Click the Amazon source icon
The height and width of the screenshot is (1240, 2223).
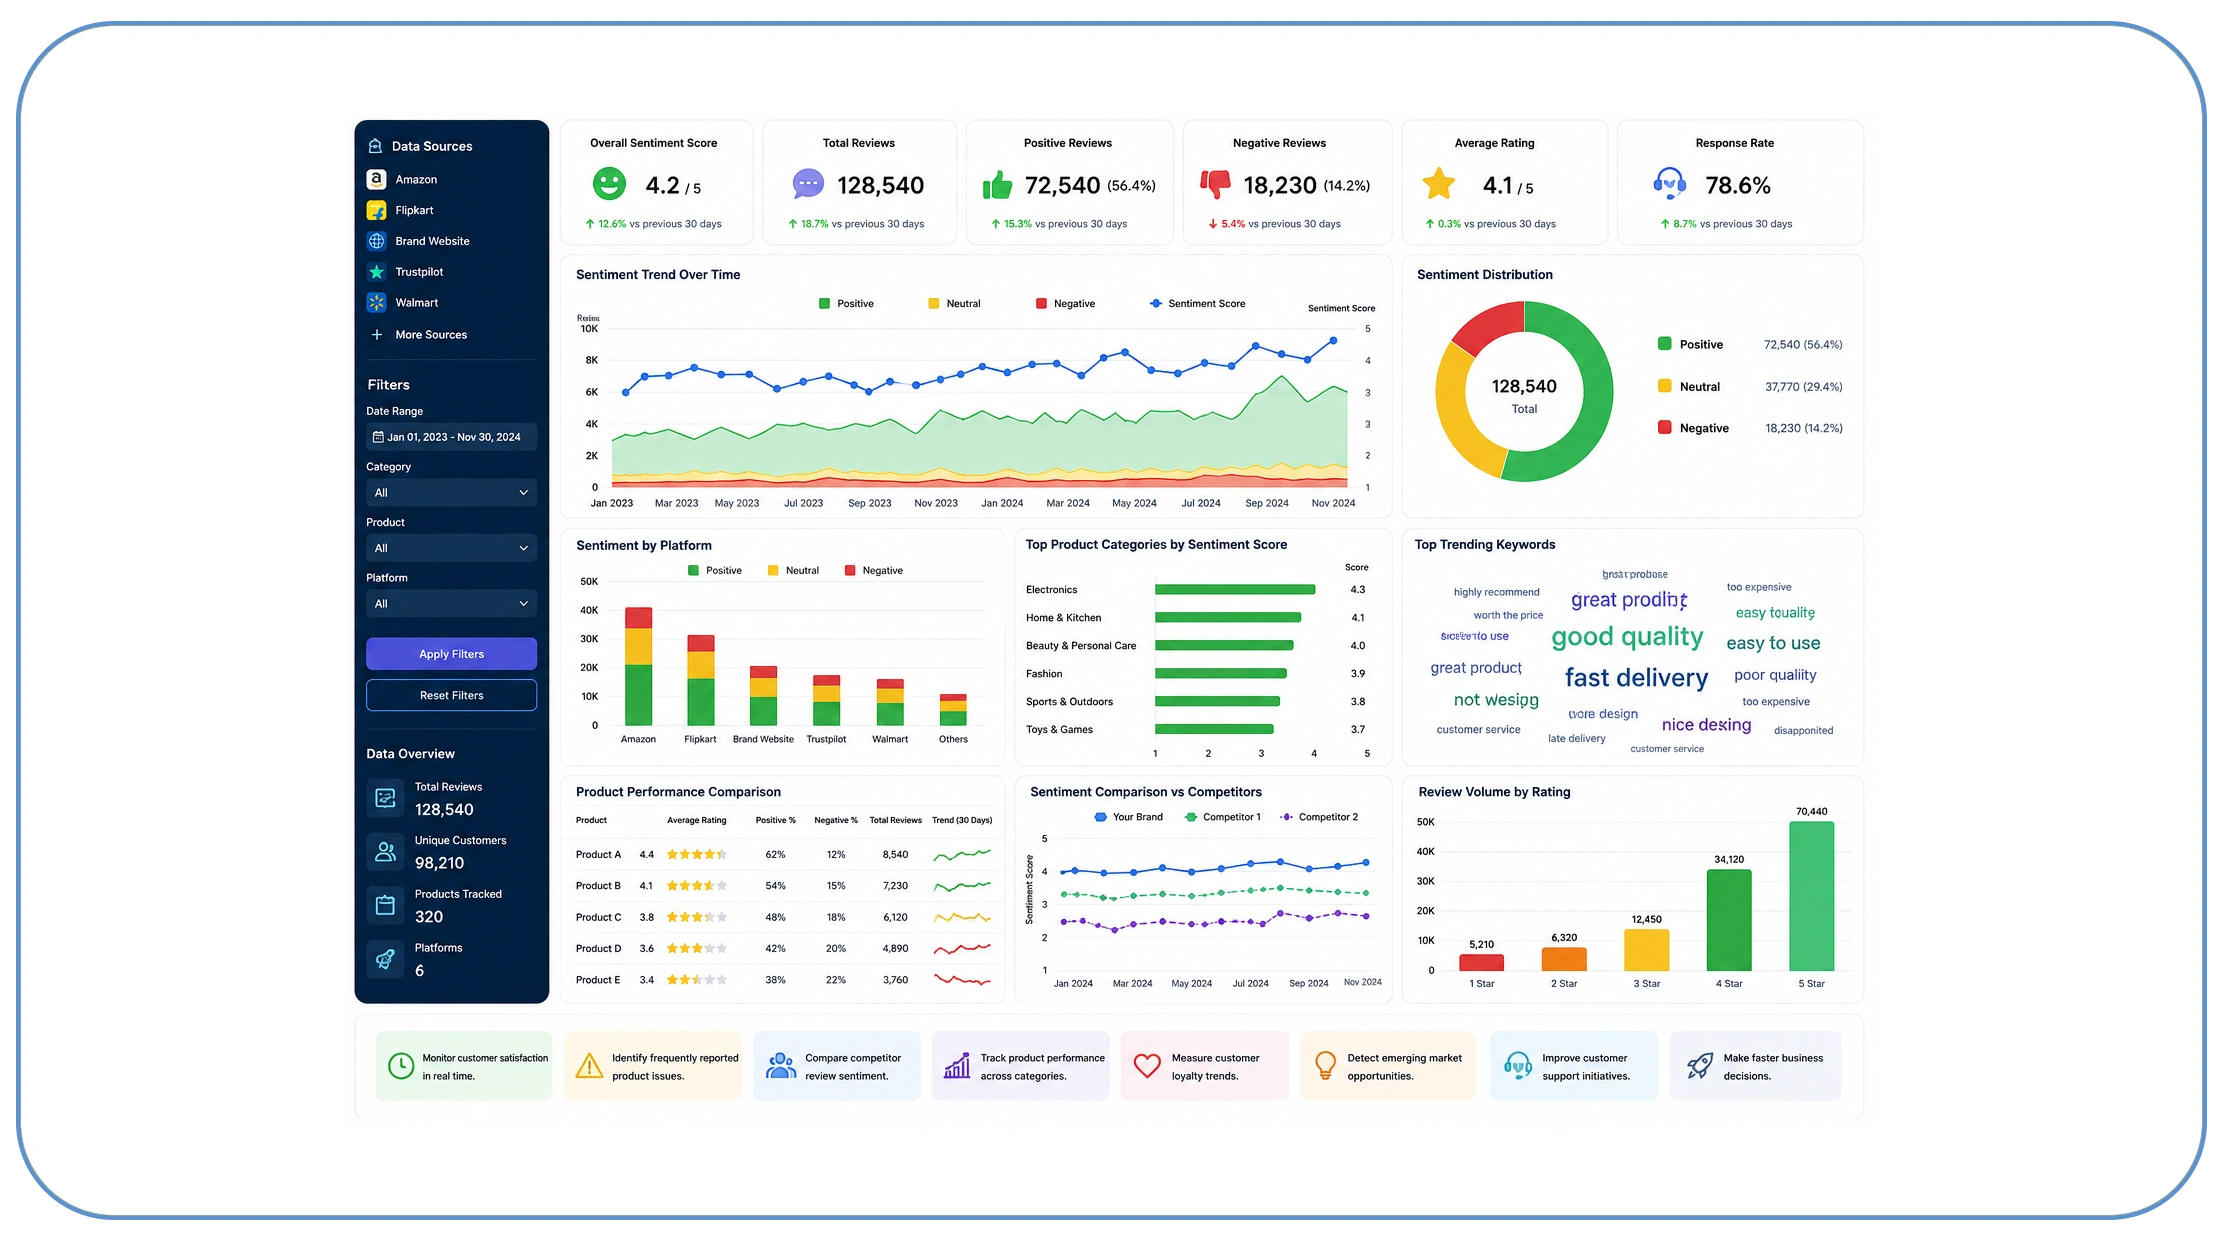pos(376,179)
